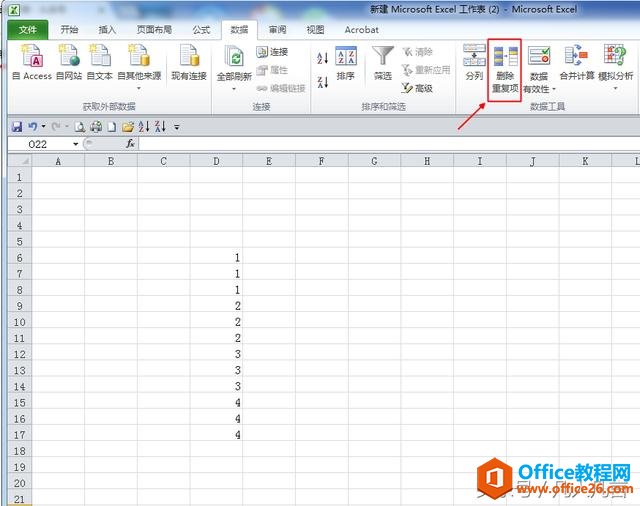Open the Refresh All dropdown arrow
This screenshot has height=506, width=640.
[234, 89]
